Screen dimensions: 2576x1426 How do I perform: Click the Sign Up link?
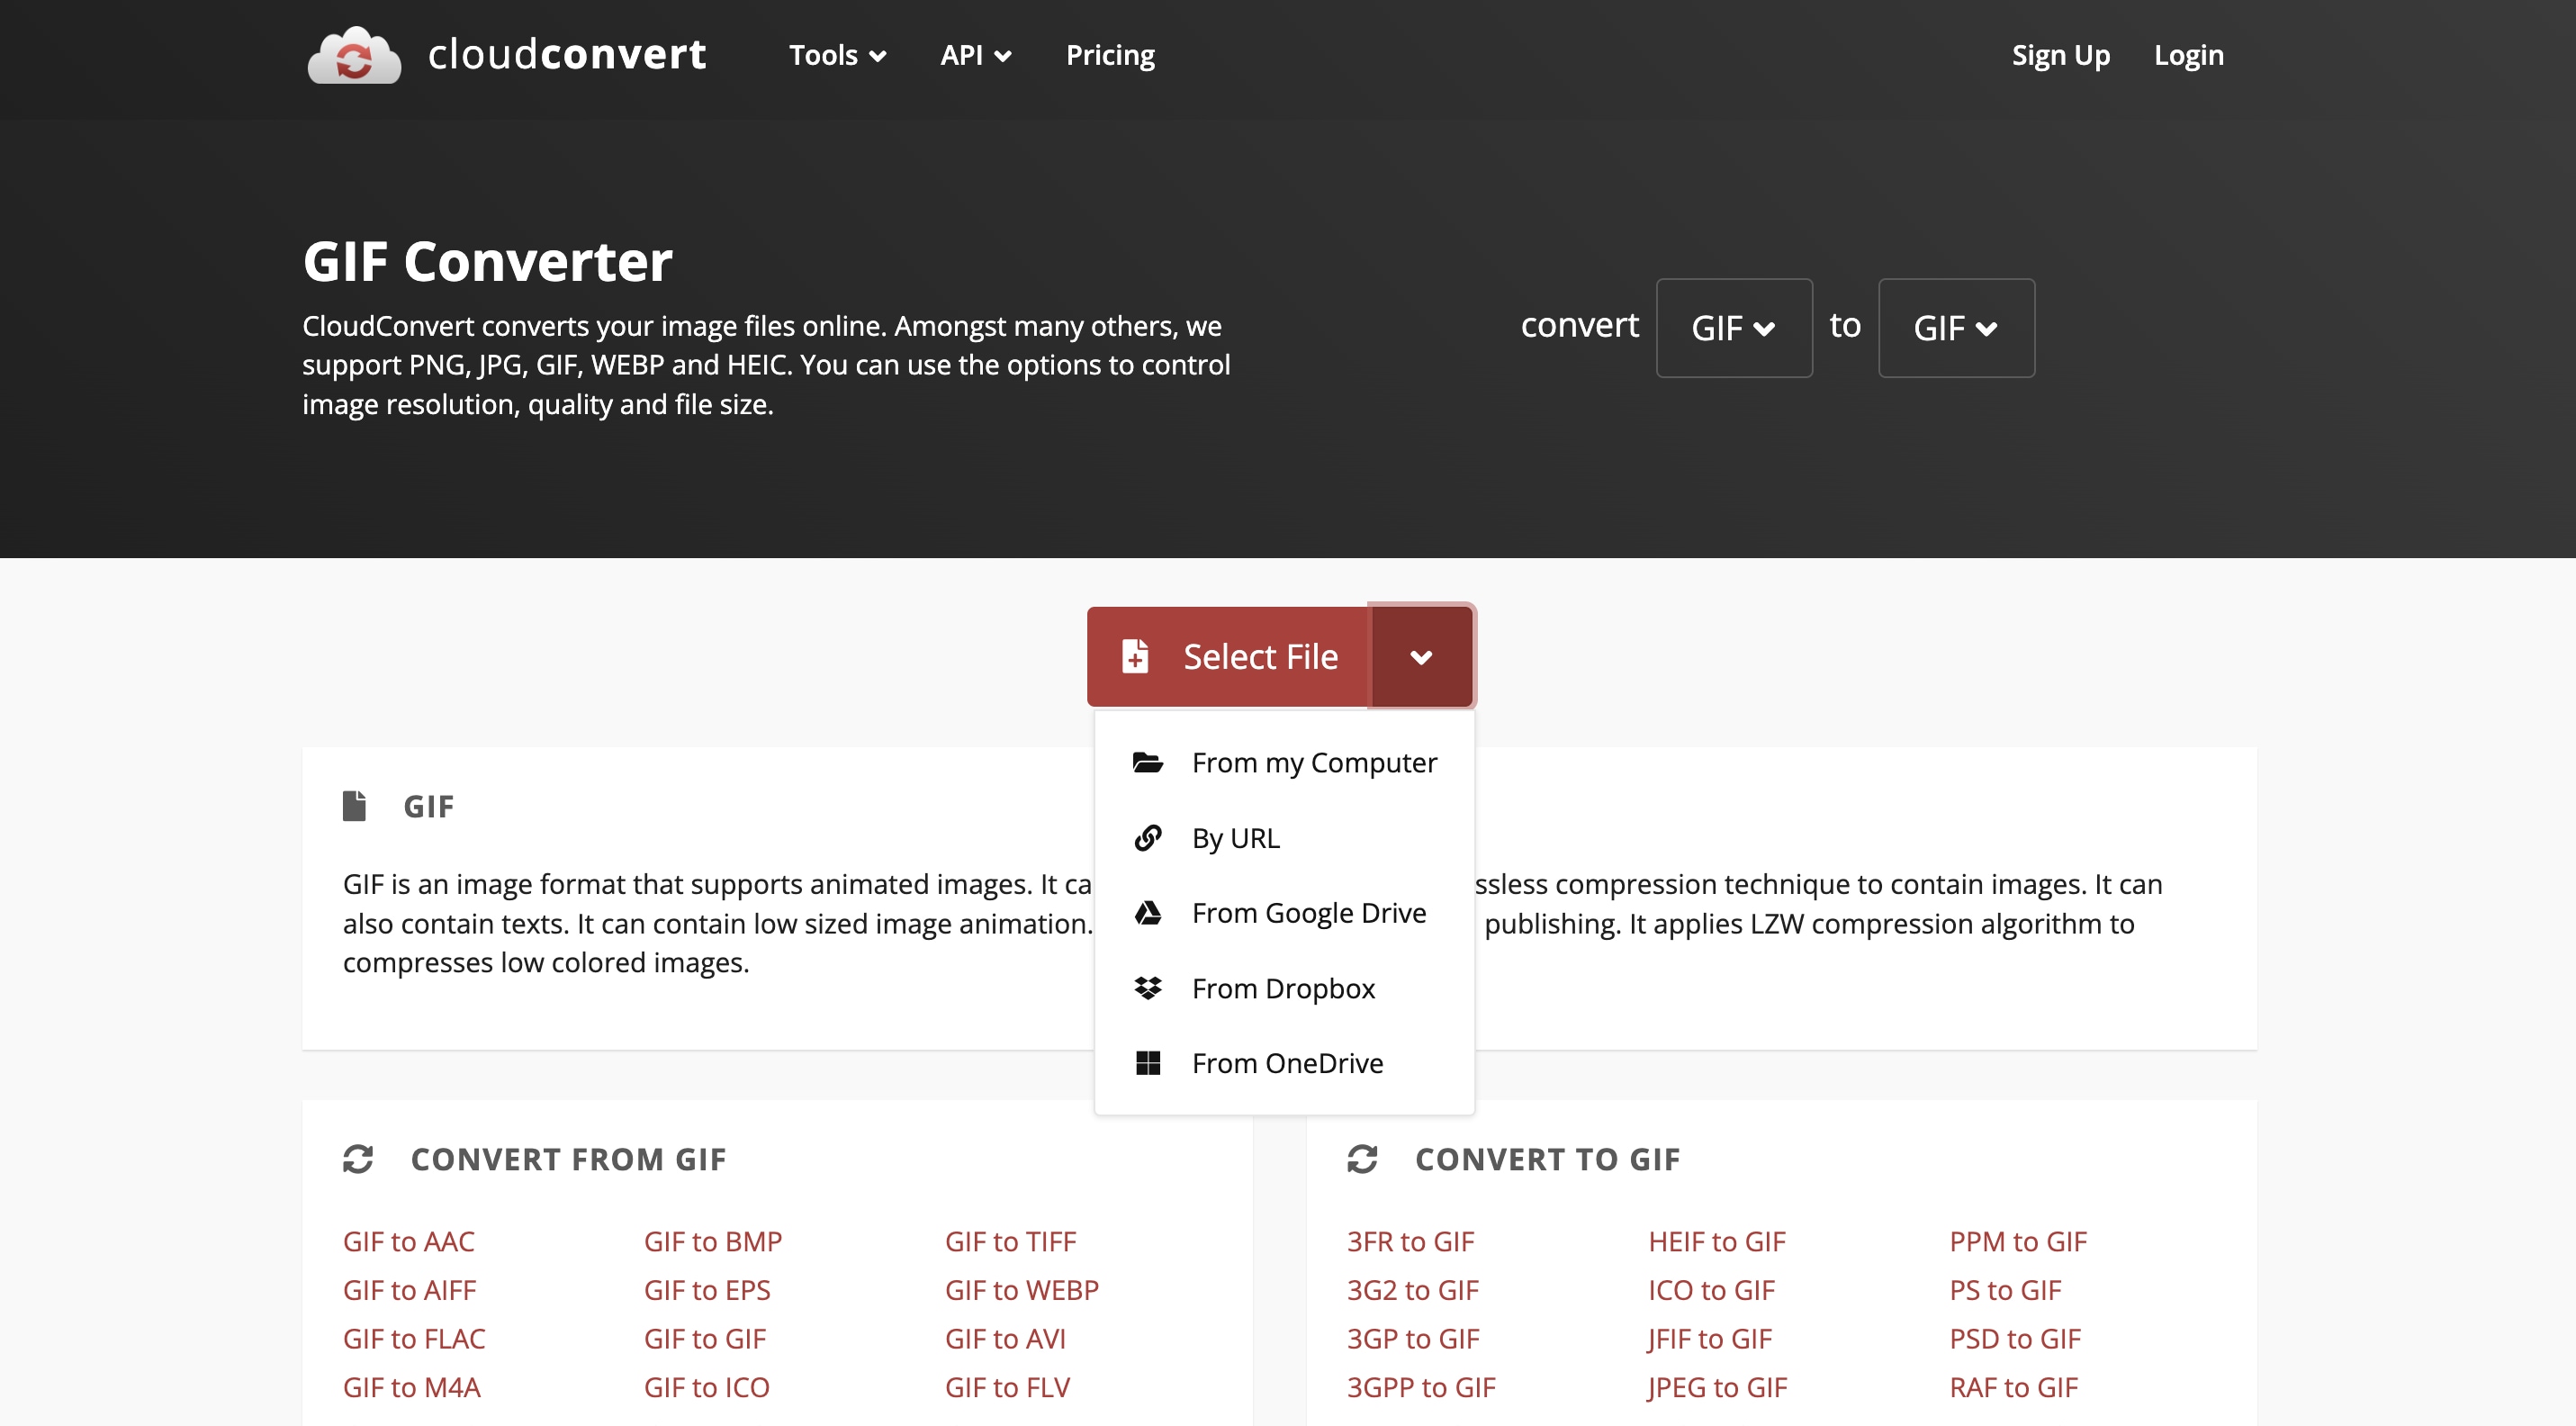(2060, 55)
